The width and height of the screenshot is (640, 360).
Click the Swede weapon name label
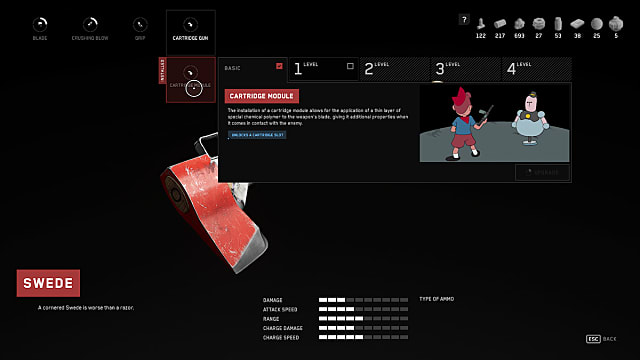(48, 283)
